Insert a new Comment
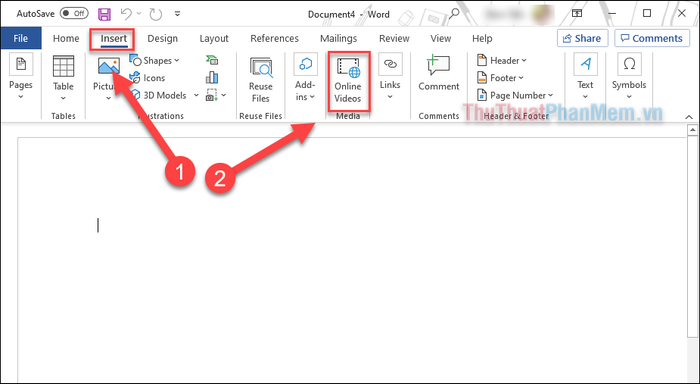 click(x=439, y=73)
